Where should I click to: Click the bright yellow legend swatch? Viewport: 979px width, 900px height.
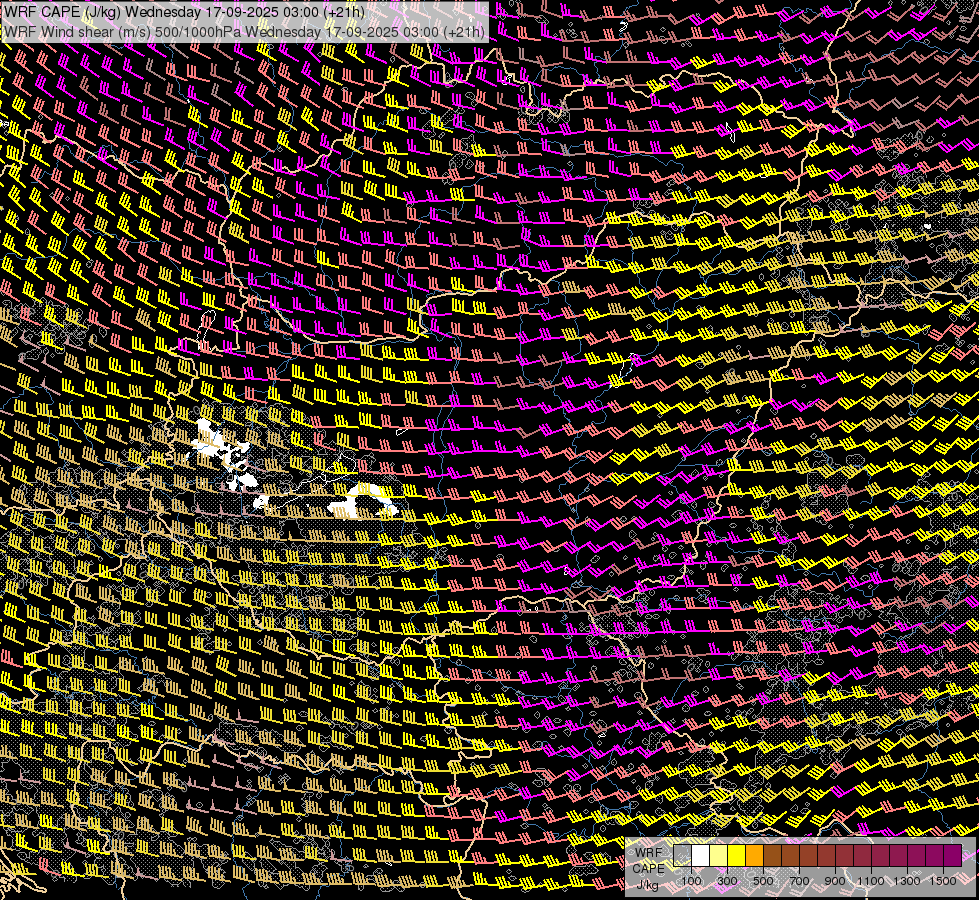click(737, 856)
